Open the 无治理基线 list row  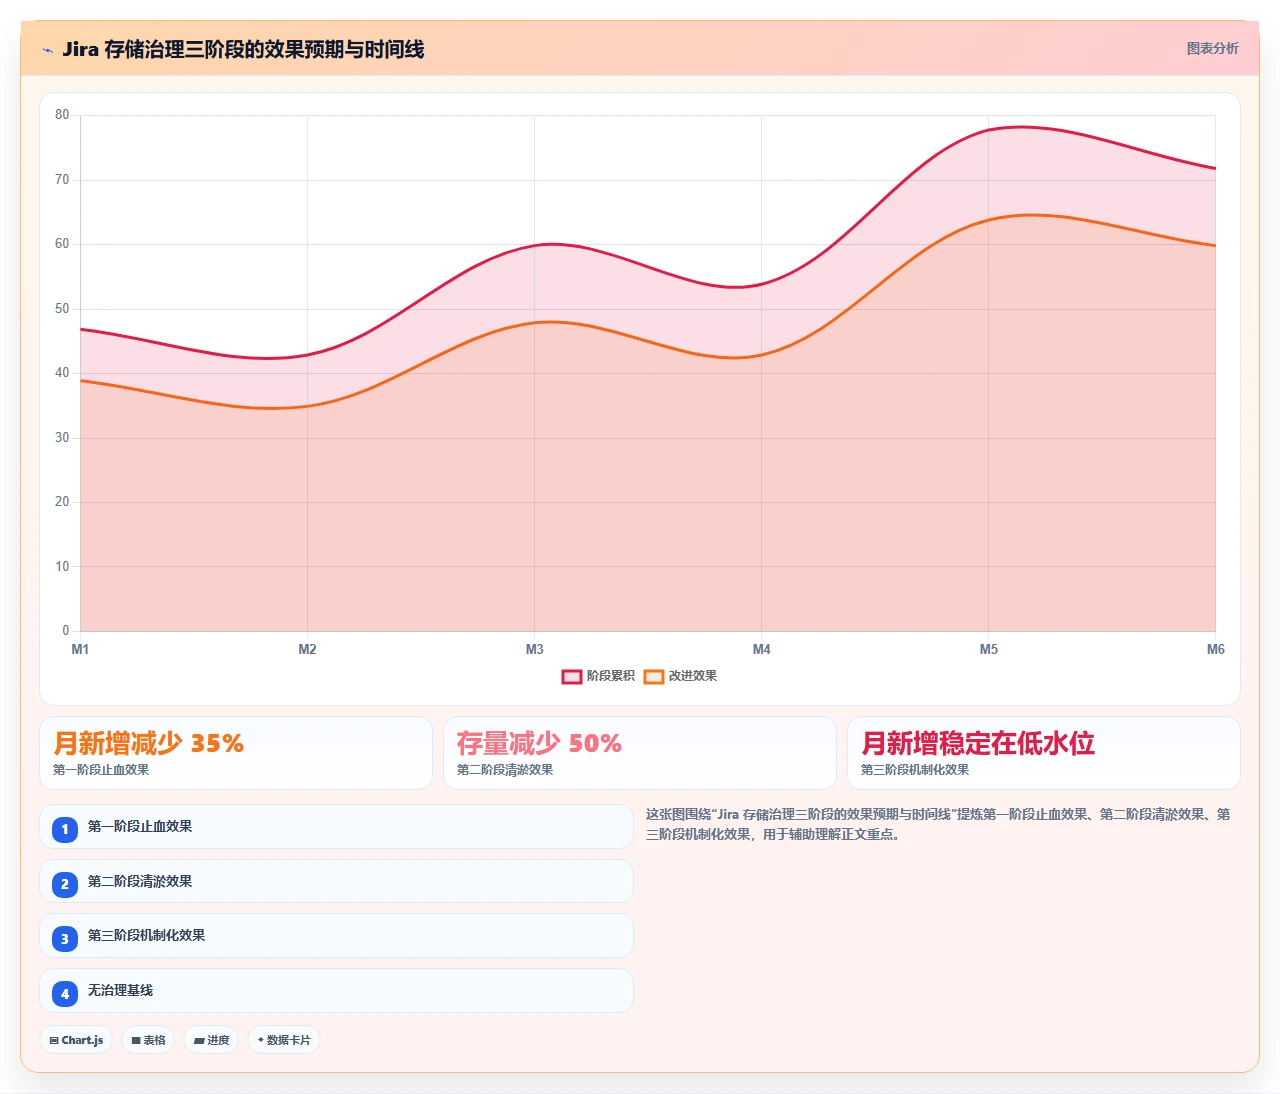[336, 990]
